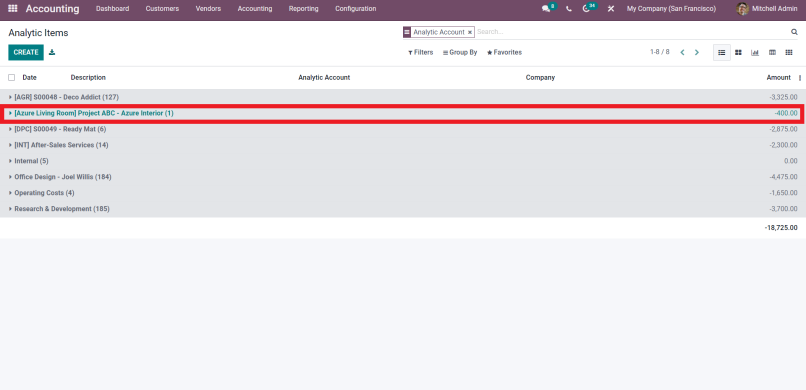
Task: Sort by the Amount column header
Action: pos(778,78)
